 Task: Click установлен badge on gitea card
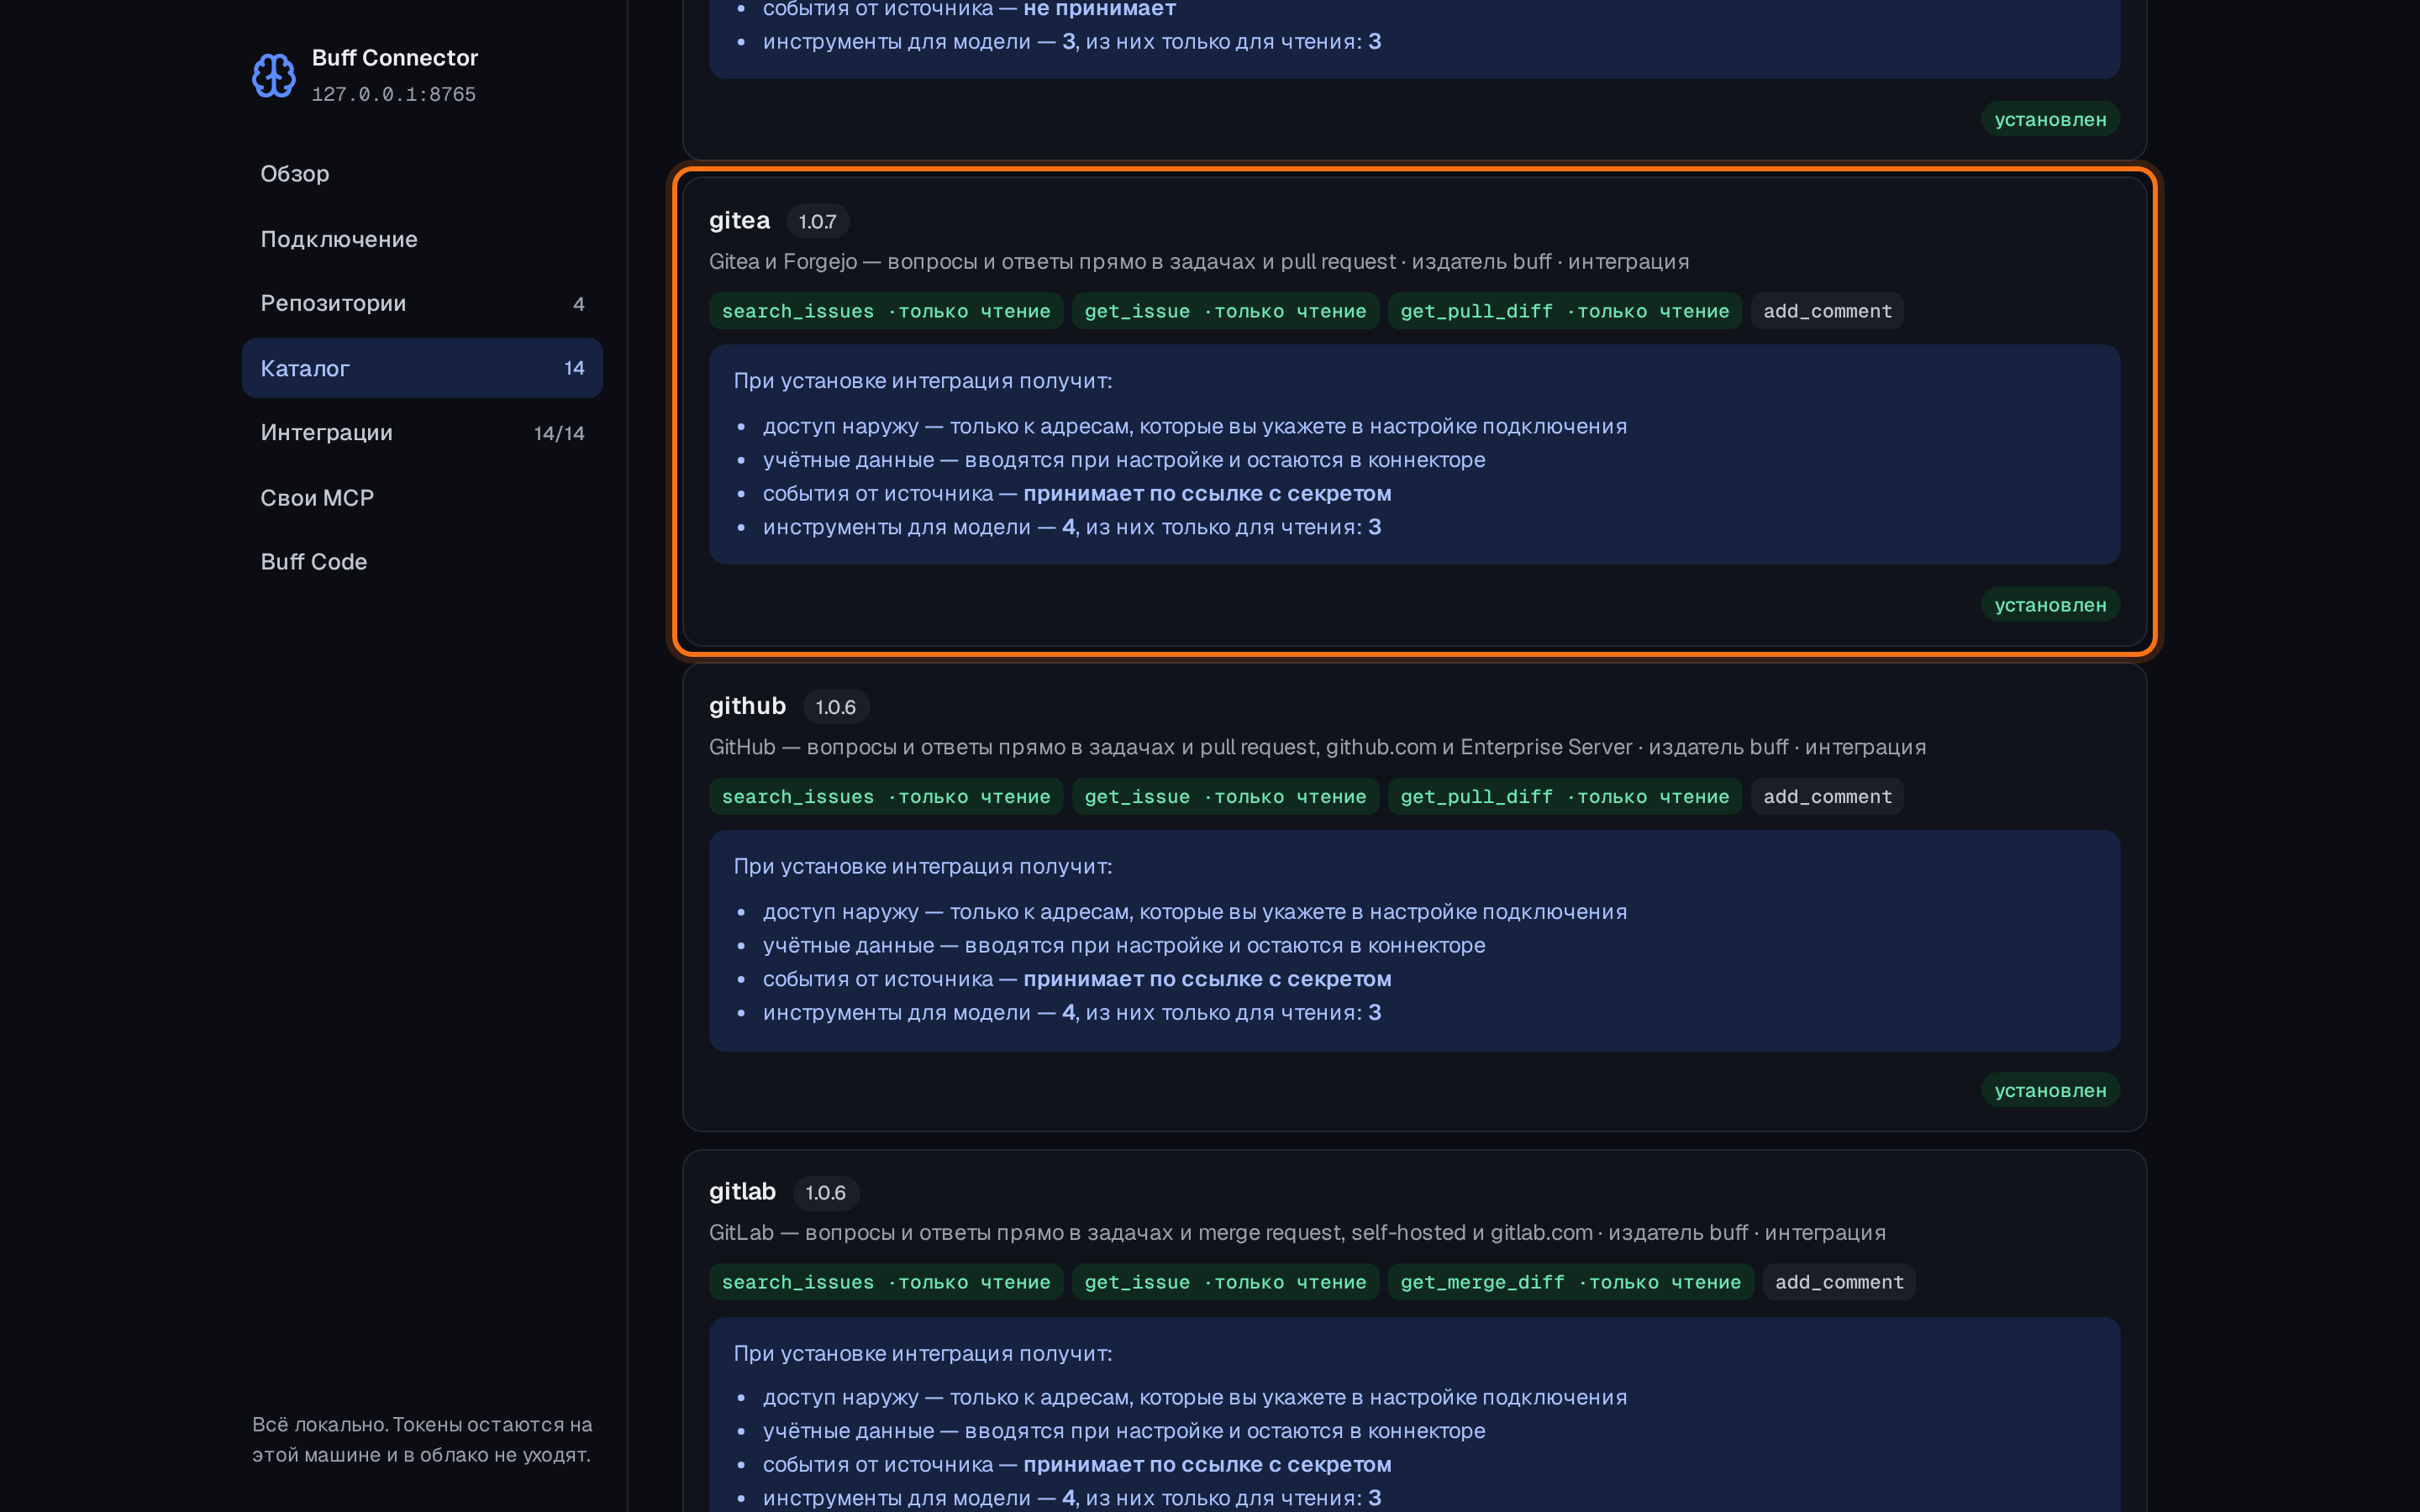pyautogui.click(x=2050, y=604)
